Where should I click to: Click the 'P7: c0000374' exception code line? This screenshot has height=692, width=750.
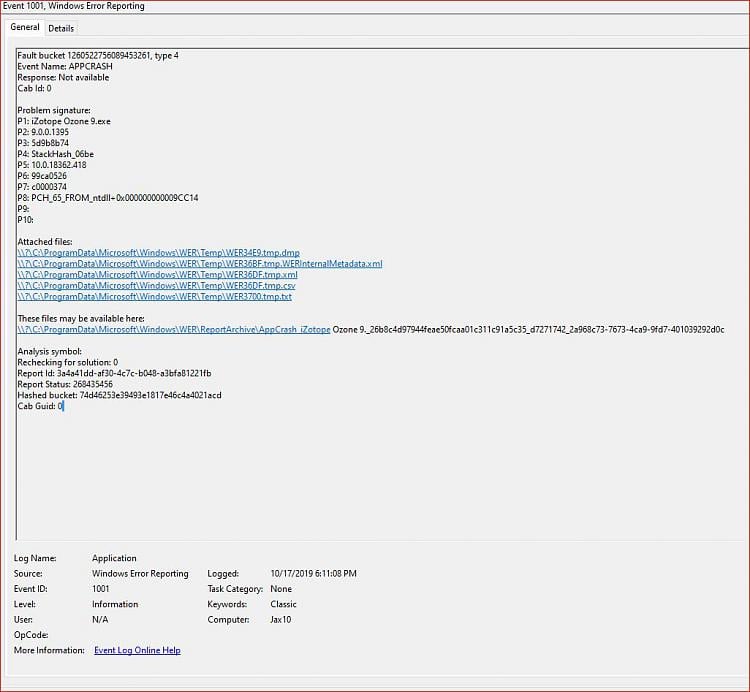[x=42, y=187]
